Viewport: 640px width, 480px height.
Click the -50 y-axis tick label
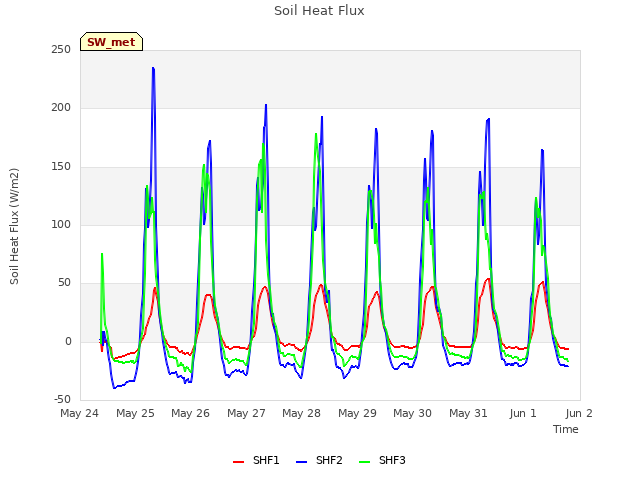[62, 399]
